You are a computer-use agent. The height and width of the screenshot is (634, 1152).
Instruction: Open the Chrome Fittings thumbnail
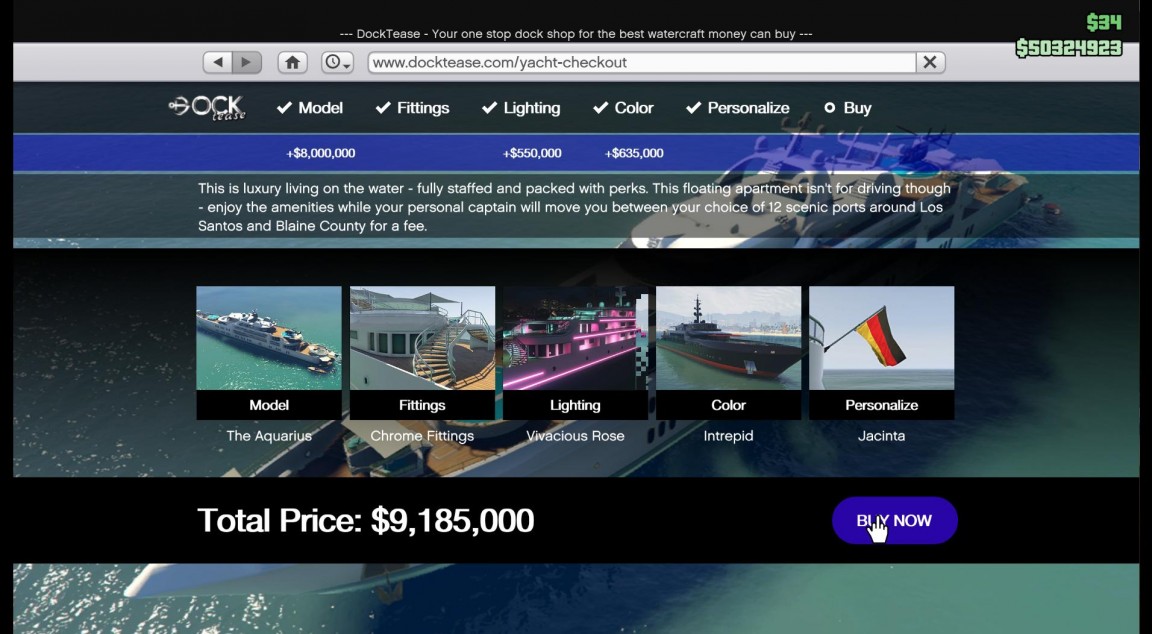coord(422,338)
